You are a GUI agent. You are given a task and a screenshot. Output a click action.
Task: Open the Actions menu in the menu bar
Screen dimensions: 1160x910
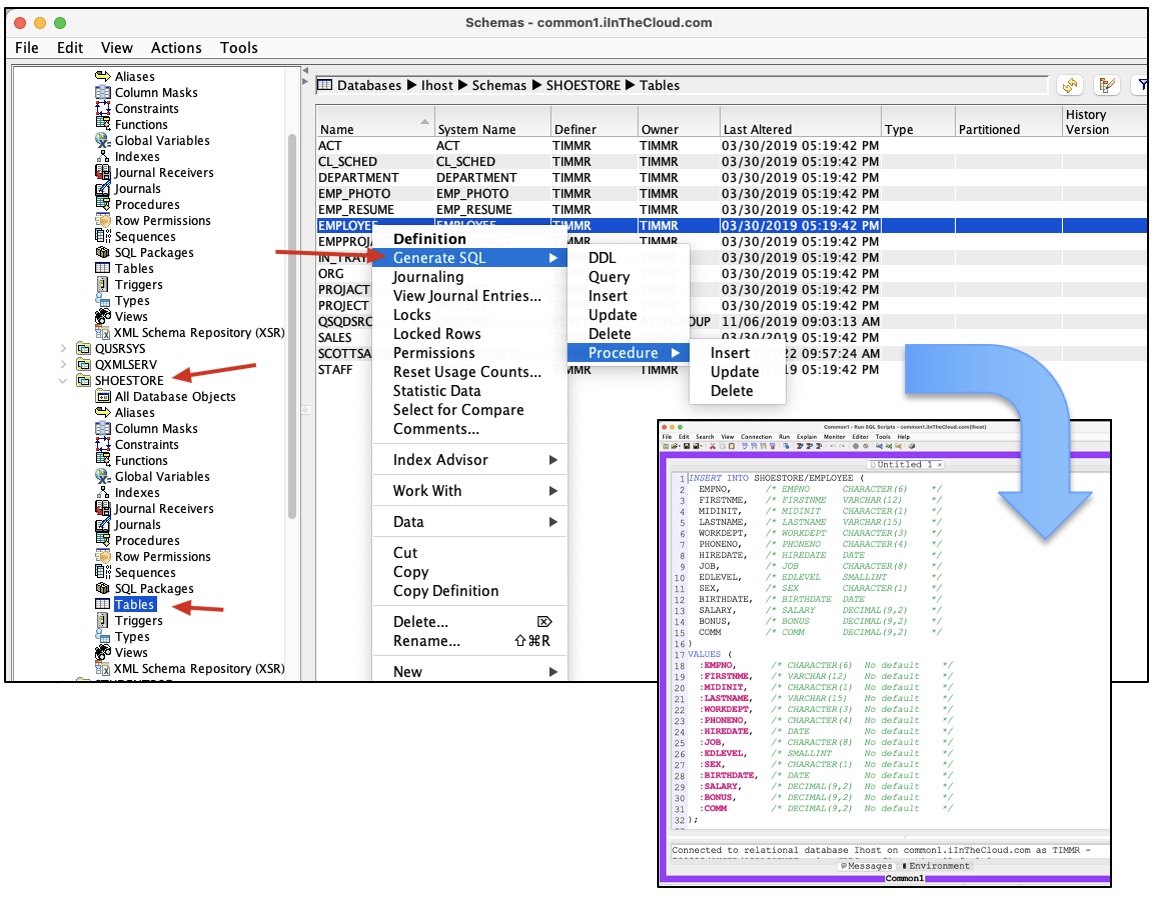tap(176, 47)
